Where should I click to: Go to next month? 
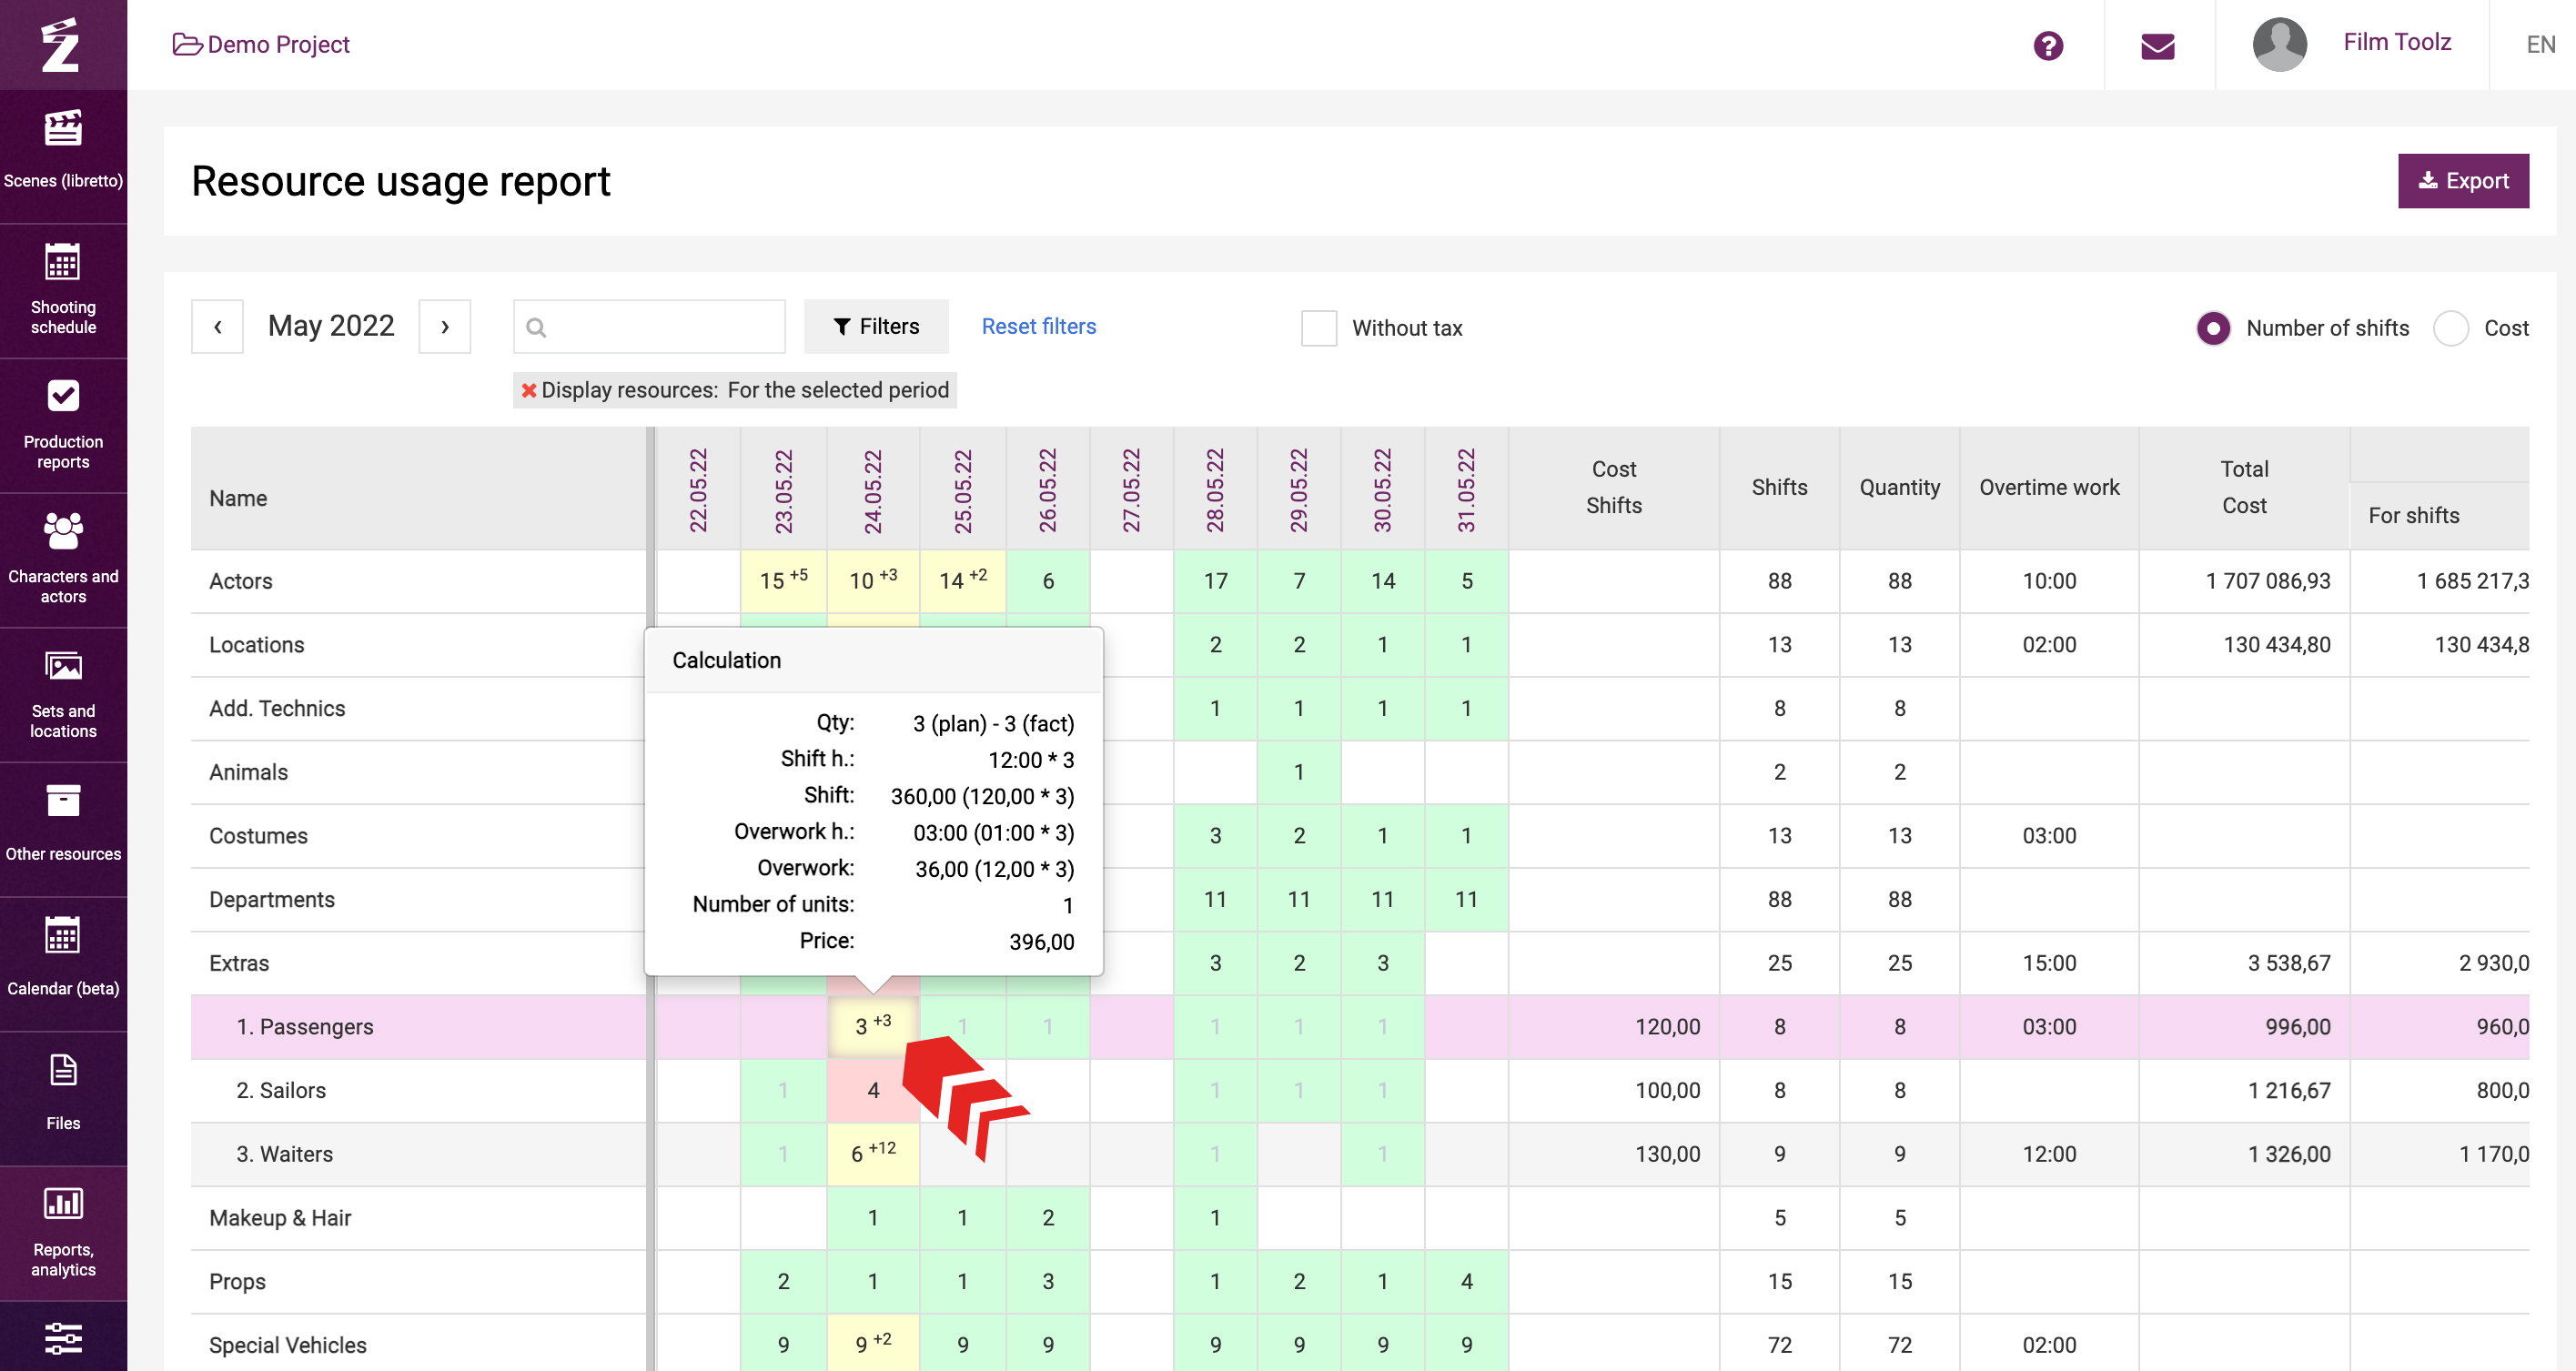point(445,326)
